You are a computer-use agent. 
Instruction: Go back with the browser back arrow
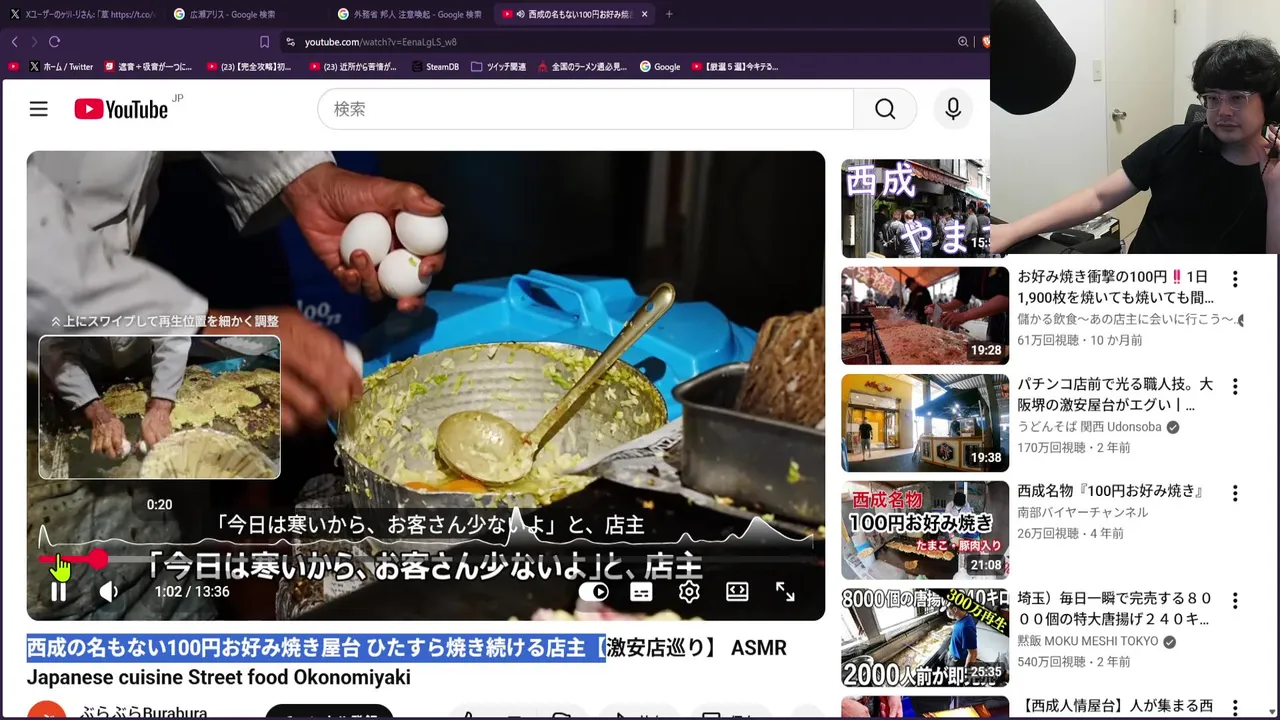click(x=14, y=42)
